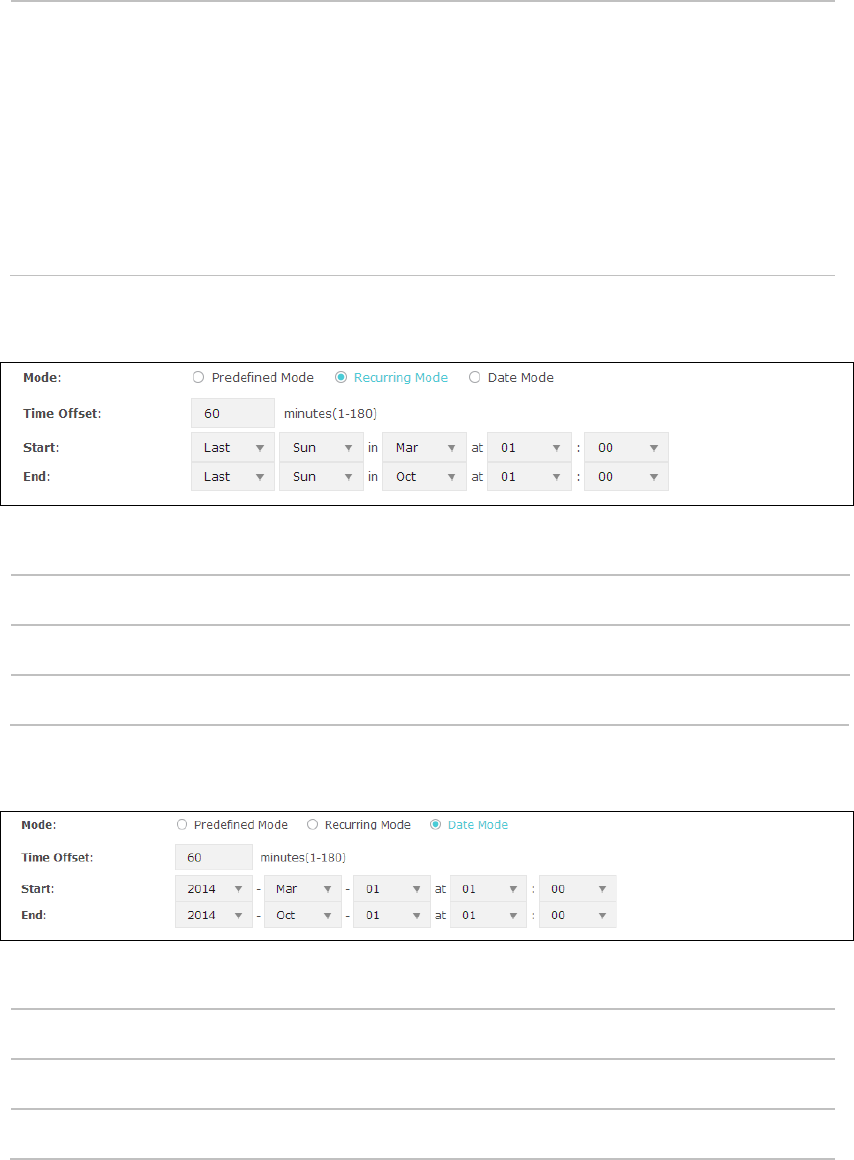Select Recurring Mode in the Date Mode panel
The image size is (854, 1160).
tap(312, 824)
